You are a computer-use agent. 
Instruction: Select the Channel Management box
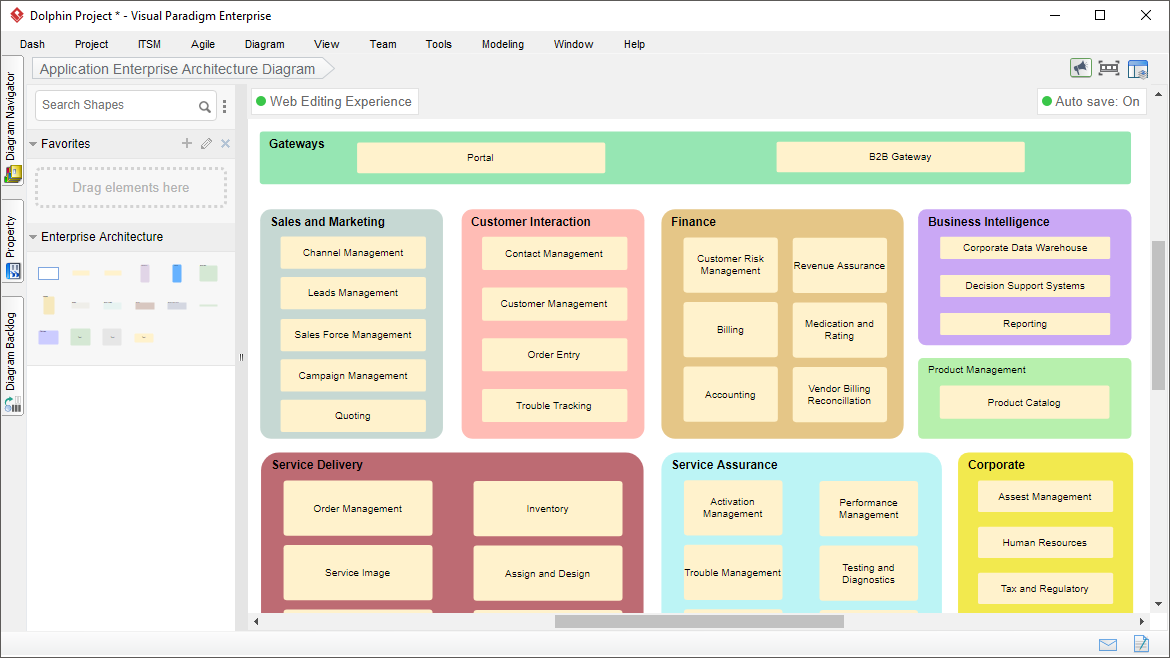(x=353, y=253)
